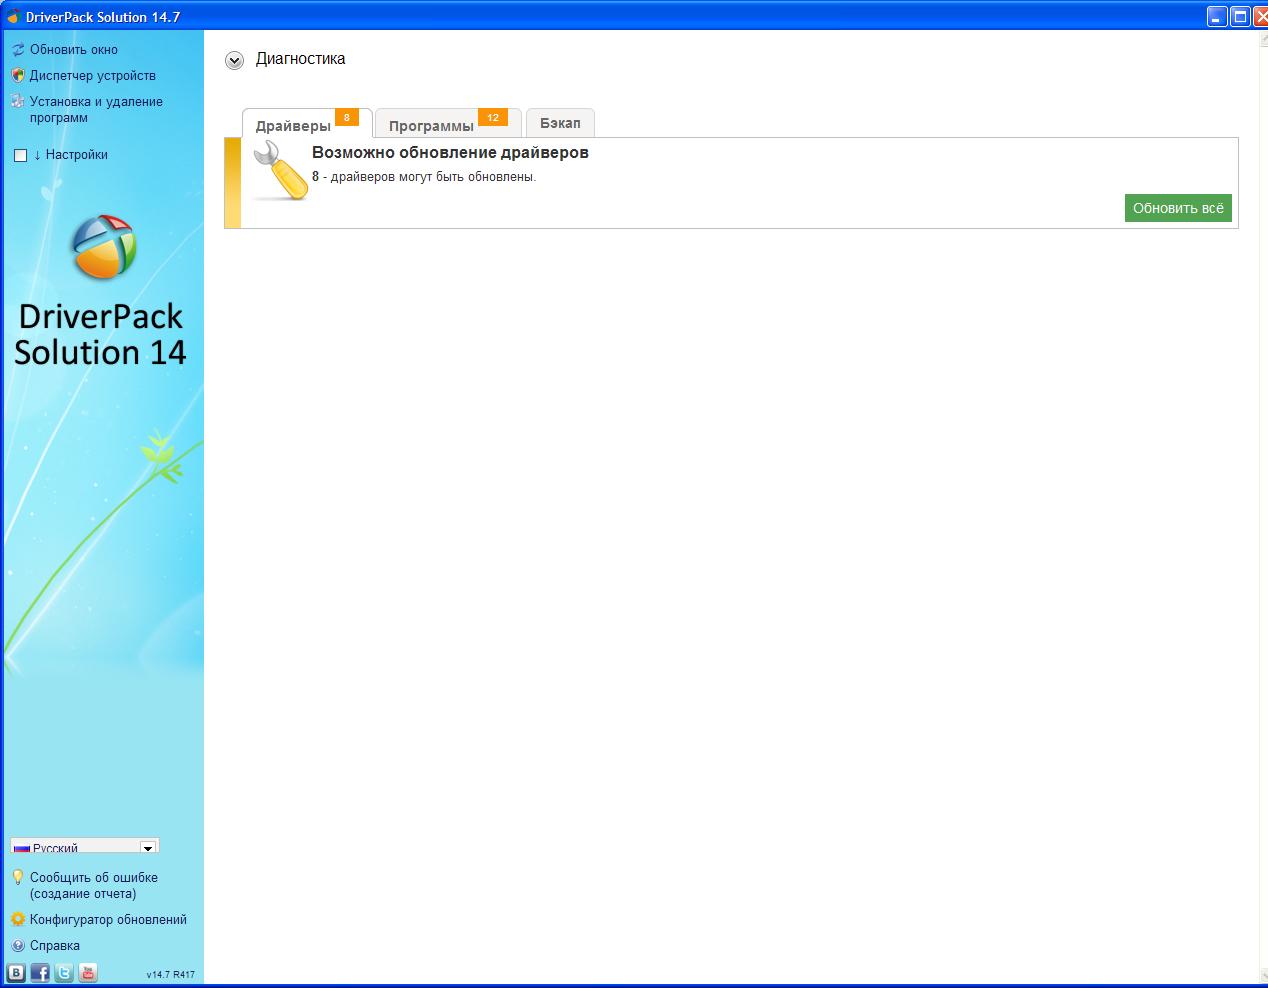Switch to the Бэкап tab
This screenshot has height=988, width=1268.
click(560, 123)
